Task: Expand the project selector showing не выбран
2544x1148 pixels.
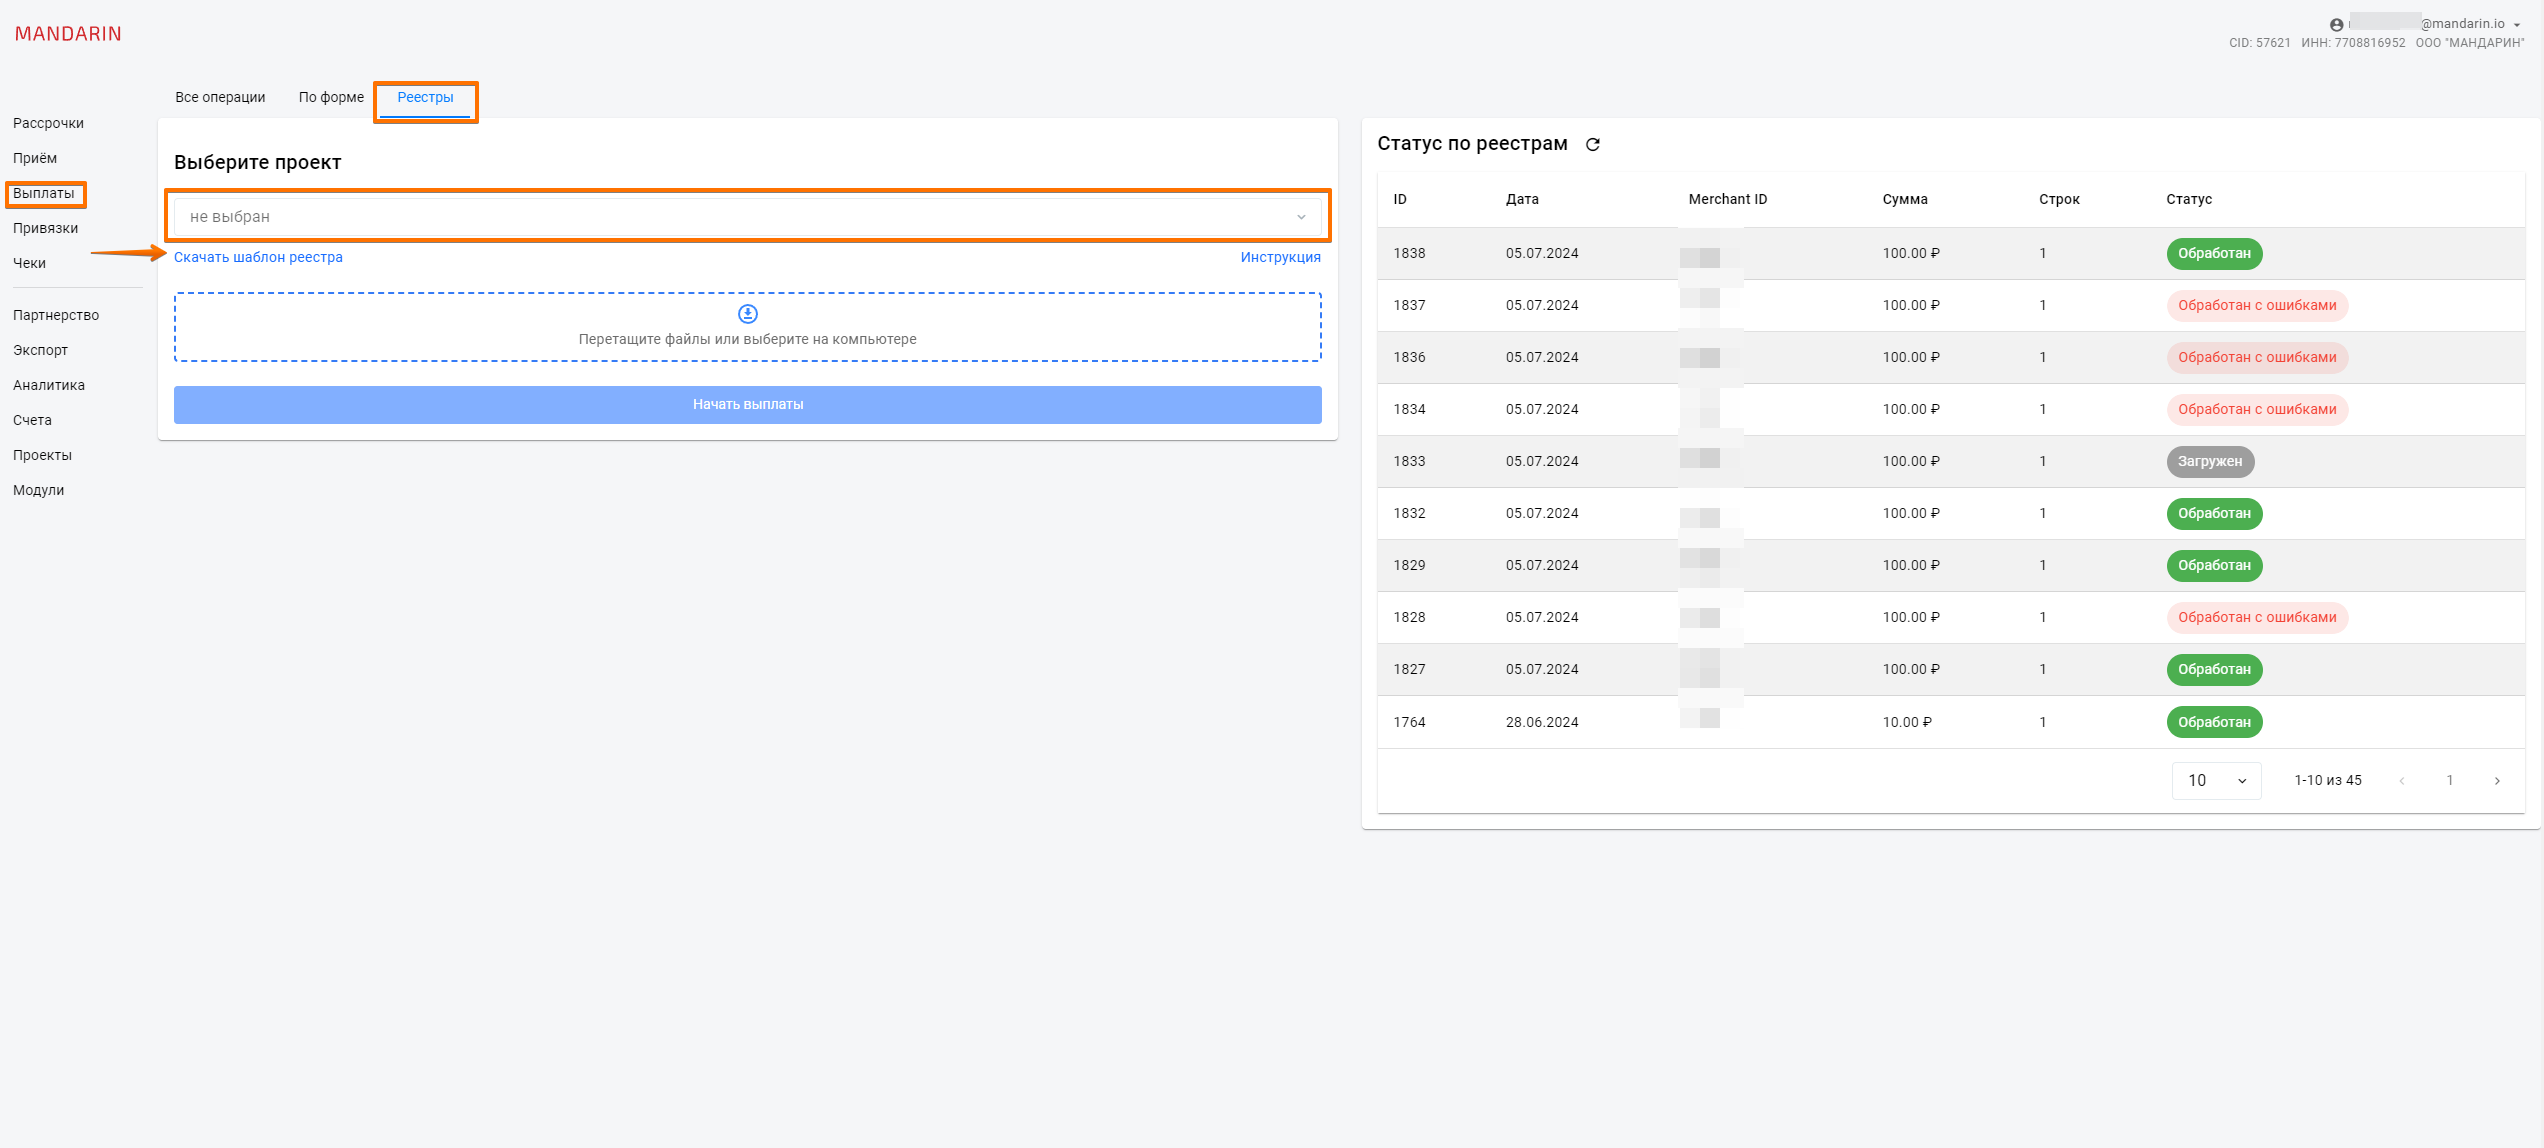Action: (x=747, y=217)
